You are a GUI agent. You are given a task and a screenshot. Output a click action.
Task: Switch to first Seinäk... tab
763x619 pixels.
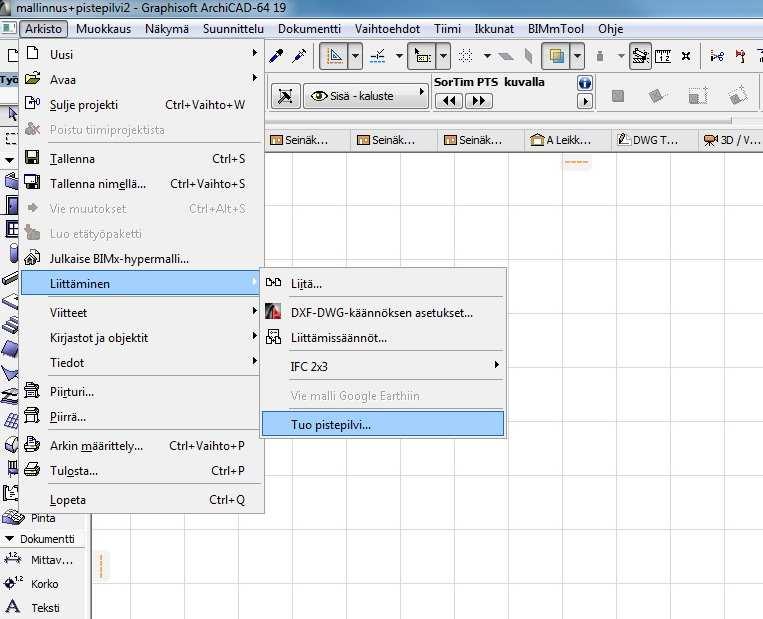click(x=307, y=140)
